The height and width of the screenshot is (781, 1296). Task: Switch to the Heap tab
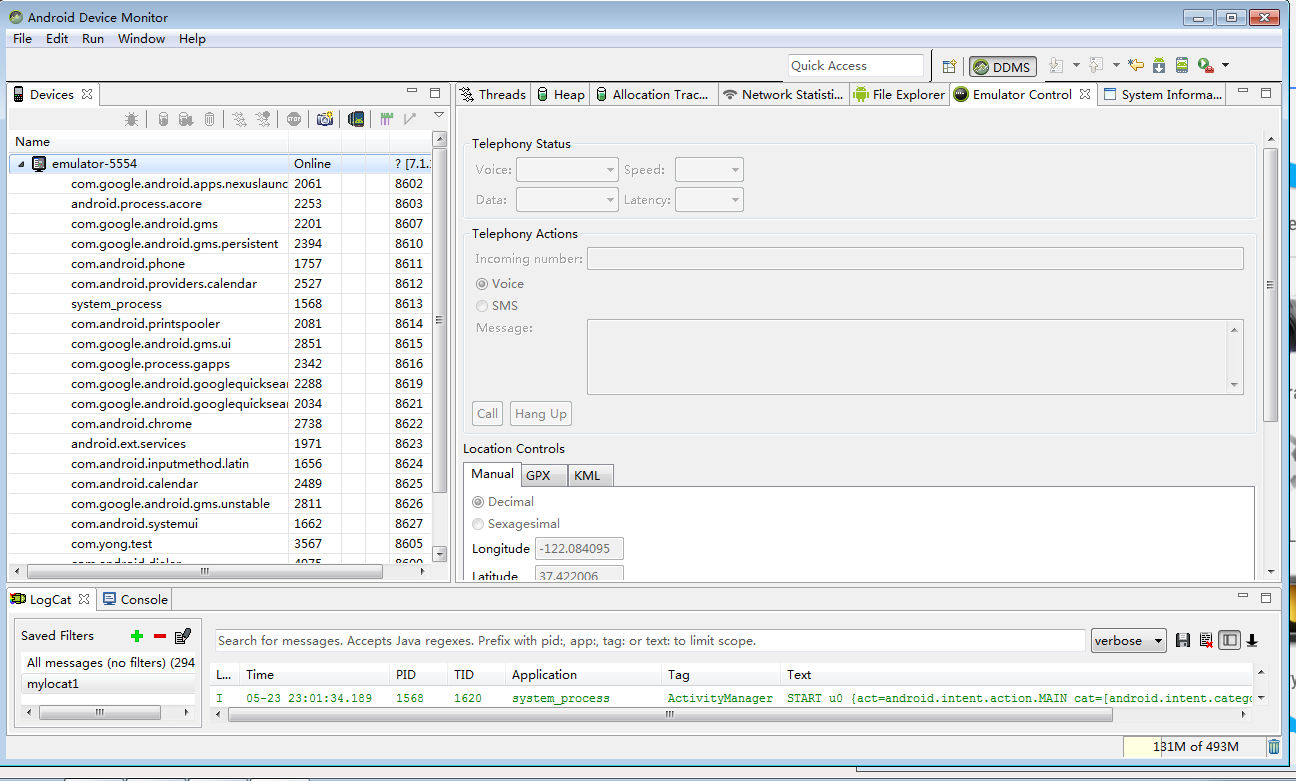[560, 95]
